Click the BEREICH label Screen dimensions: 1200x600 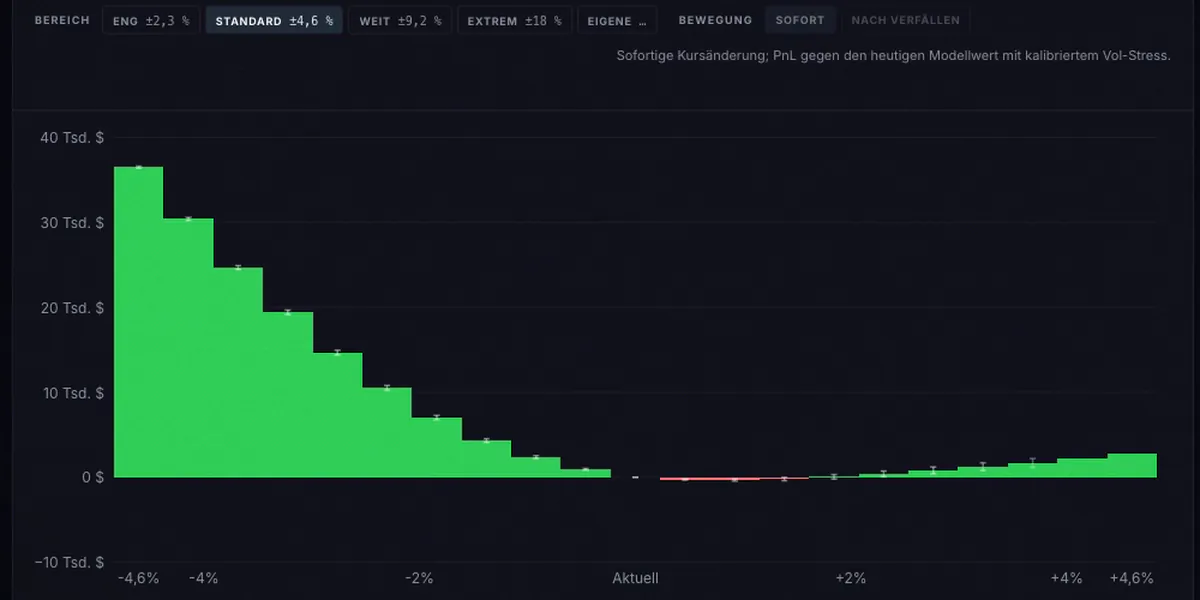[62, 20]
